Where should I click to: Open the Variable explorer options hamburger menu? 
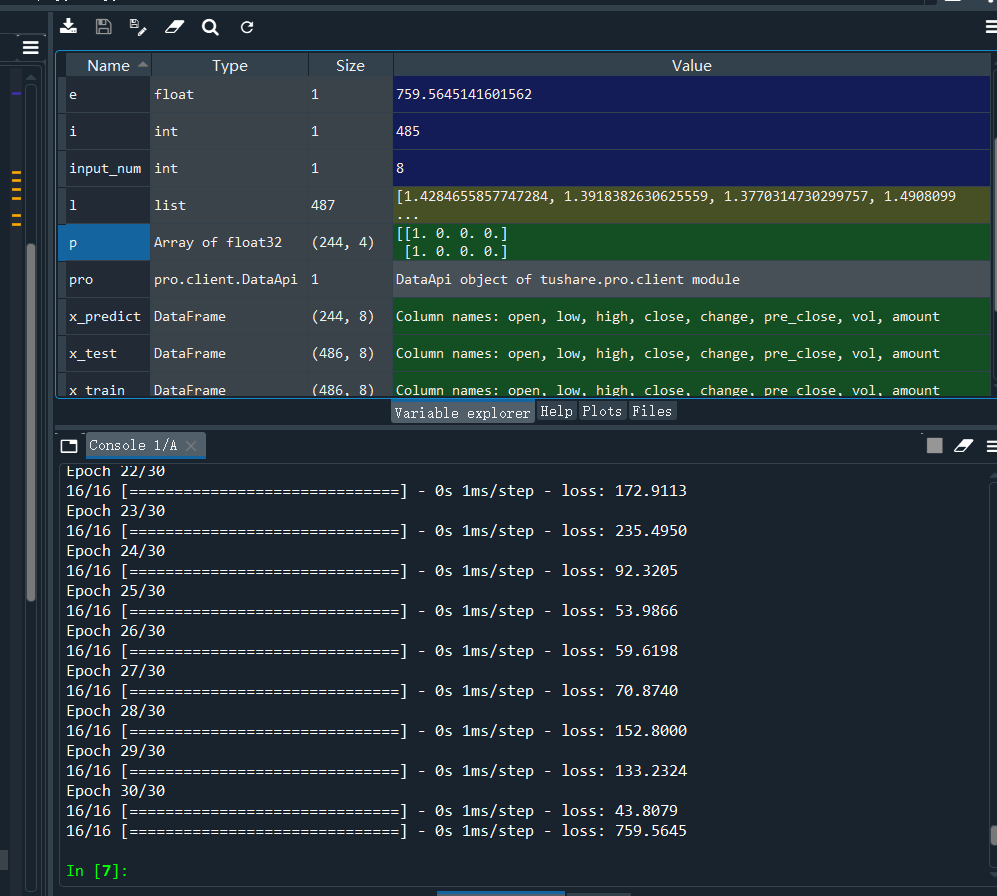(991, 27)
